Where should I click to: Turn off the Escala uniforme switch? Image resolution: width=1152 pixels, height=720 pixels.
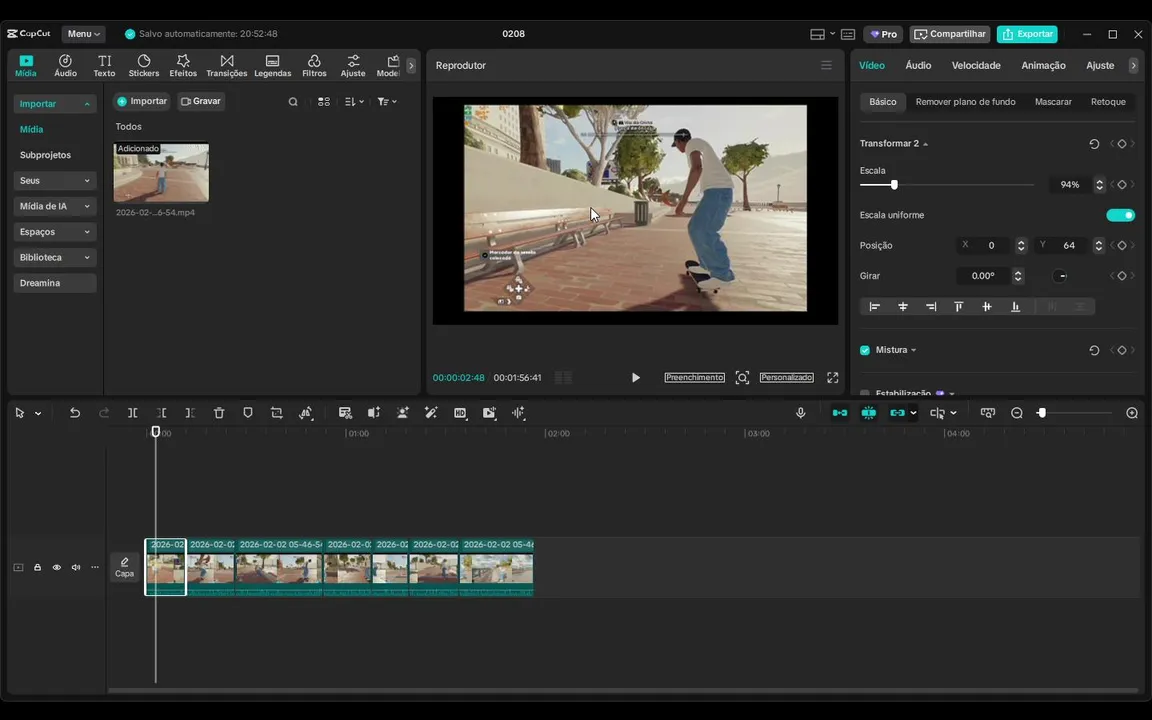tap(1120, 215)
